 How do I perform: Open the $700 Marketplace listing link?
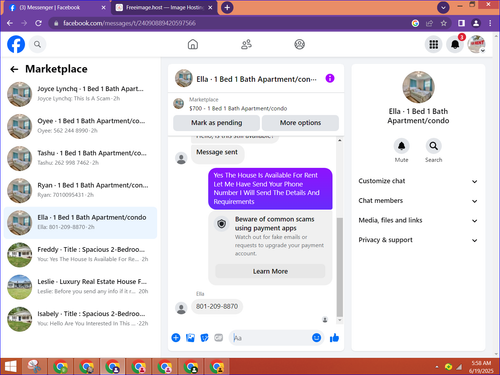coord(238,108)
